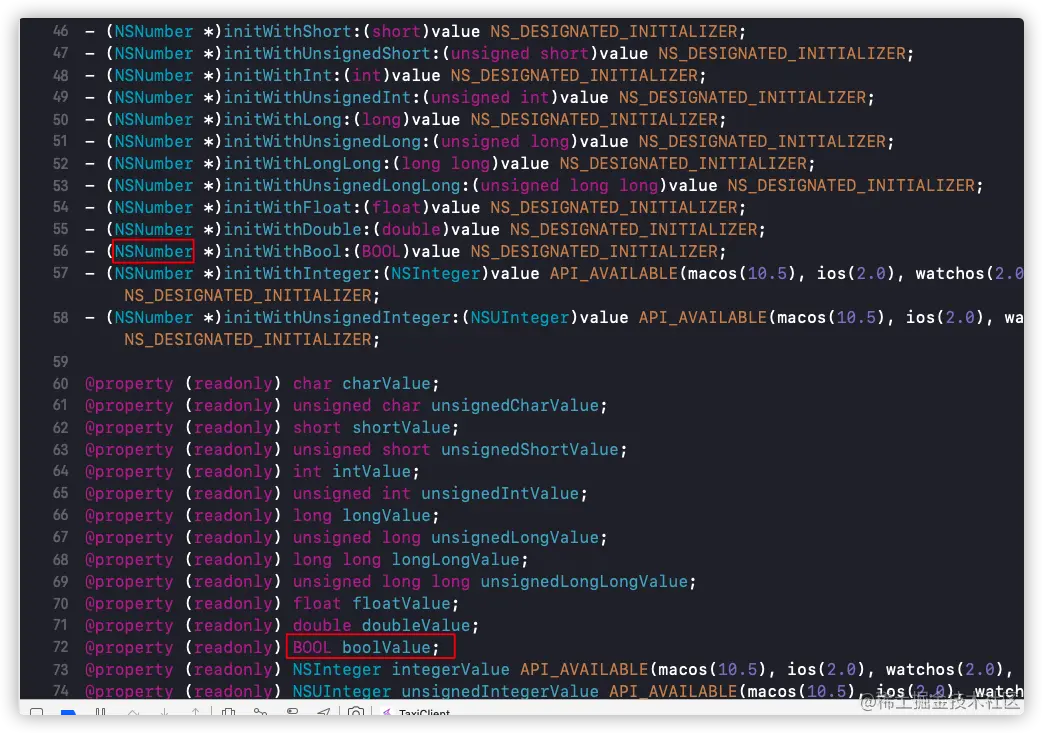Screen dimensions: 1042x733
Task: Click NSNumber return type on line 56
Action: (x=154, y=251)
